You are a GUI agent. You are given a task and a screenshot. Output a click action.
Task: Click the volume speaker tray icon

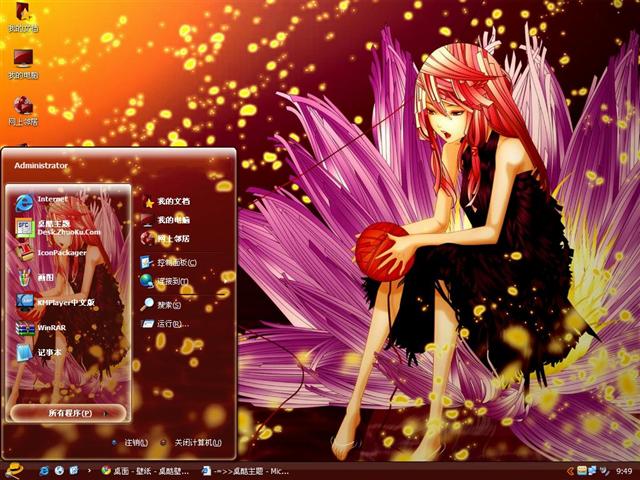point(604,471)
